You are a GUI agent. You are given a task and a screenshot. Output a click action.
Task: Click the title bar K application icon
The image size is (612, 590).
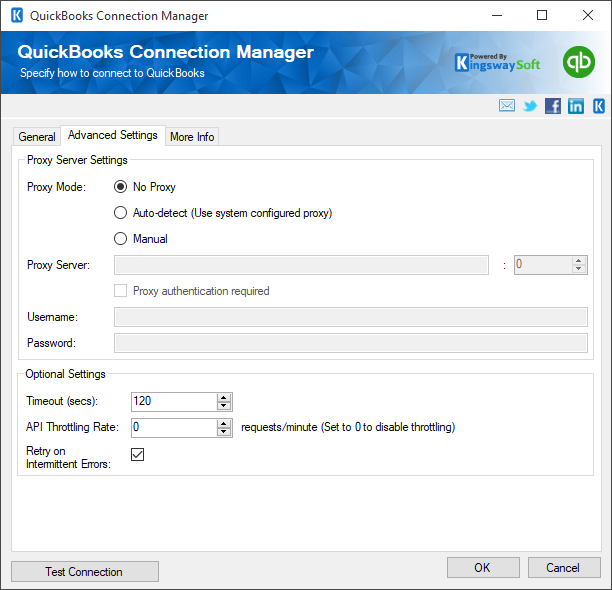(17, 16)
